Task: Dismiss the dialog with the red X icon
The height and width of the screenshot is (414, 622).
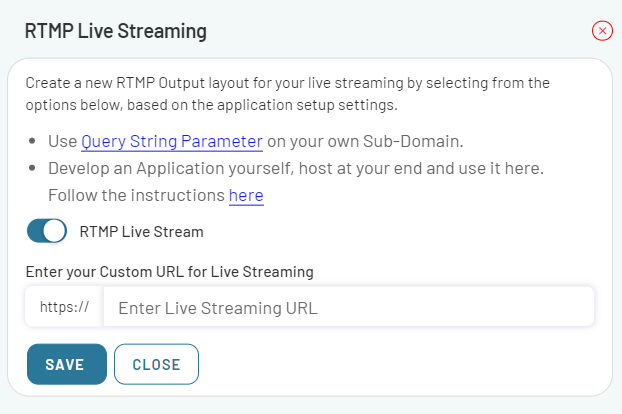Action: pyautogui.click(x=602, y=31)
